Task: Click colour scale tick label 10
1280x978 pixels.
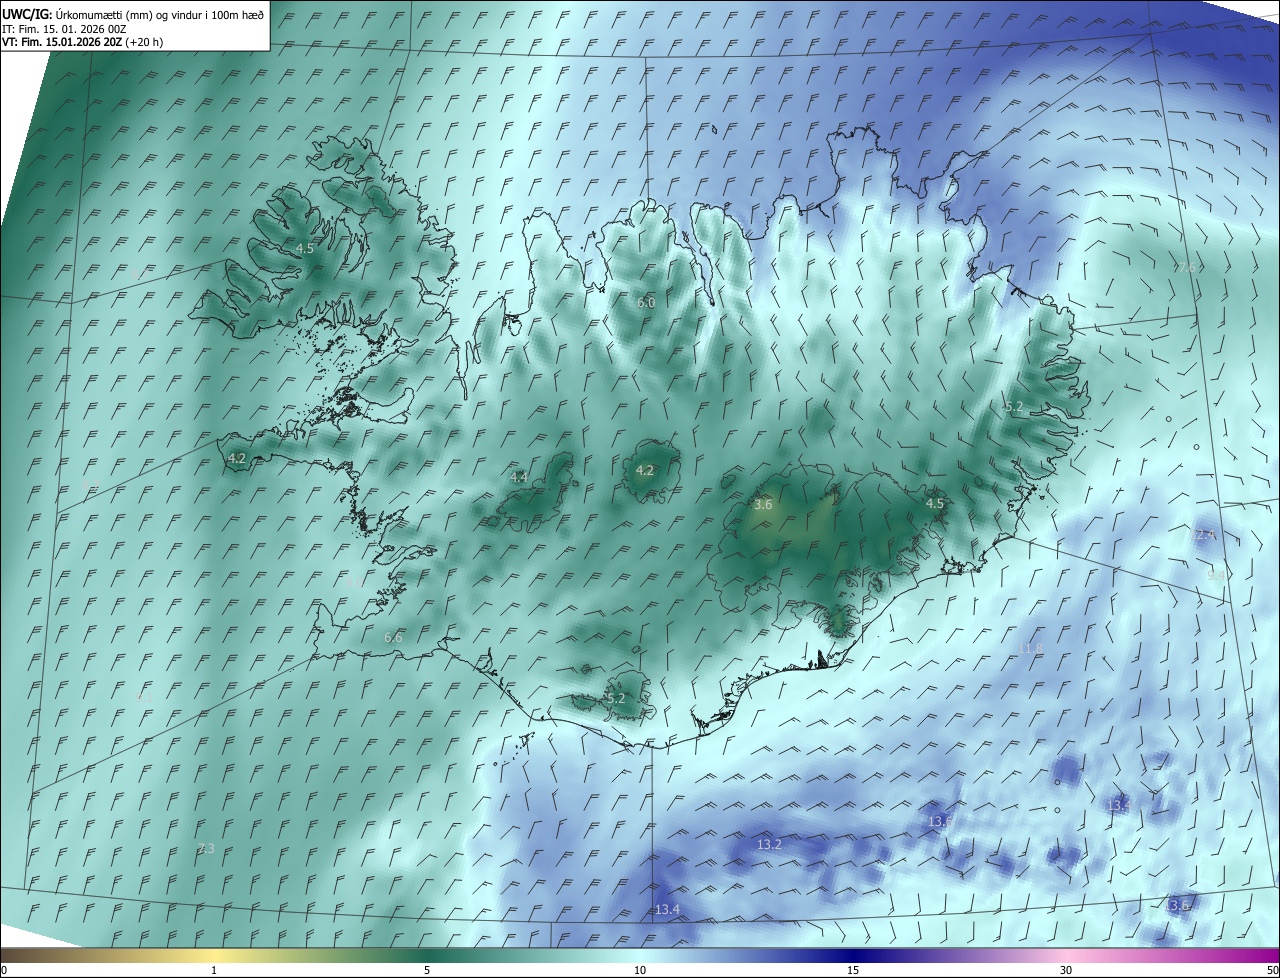Action: (x=640, y=970)
